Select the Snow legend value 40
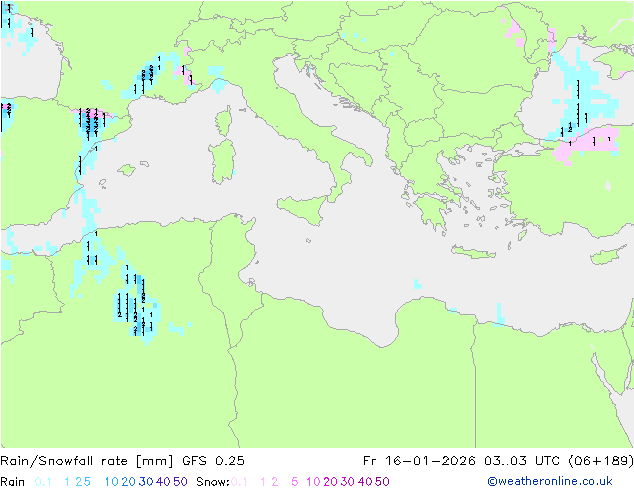Screen dimensions: 634x490 (365, 482)
